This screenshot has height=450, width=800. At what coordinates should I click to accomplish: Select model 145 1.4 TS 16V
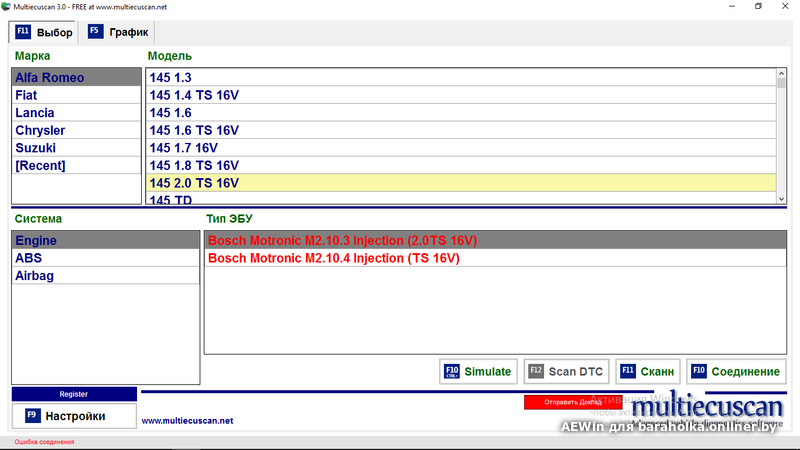461,95
